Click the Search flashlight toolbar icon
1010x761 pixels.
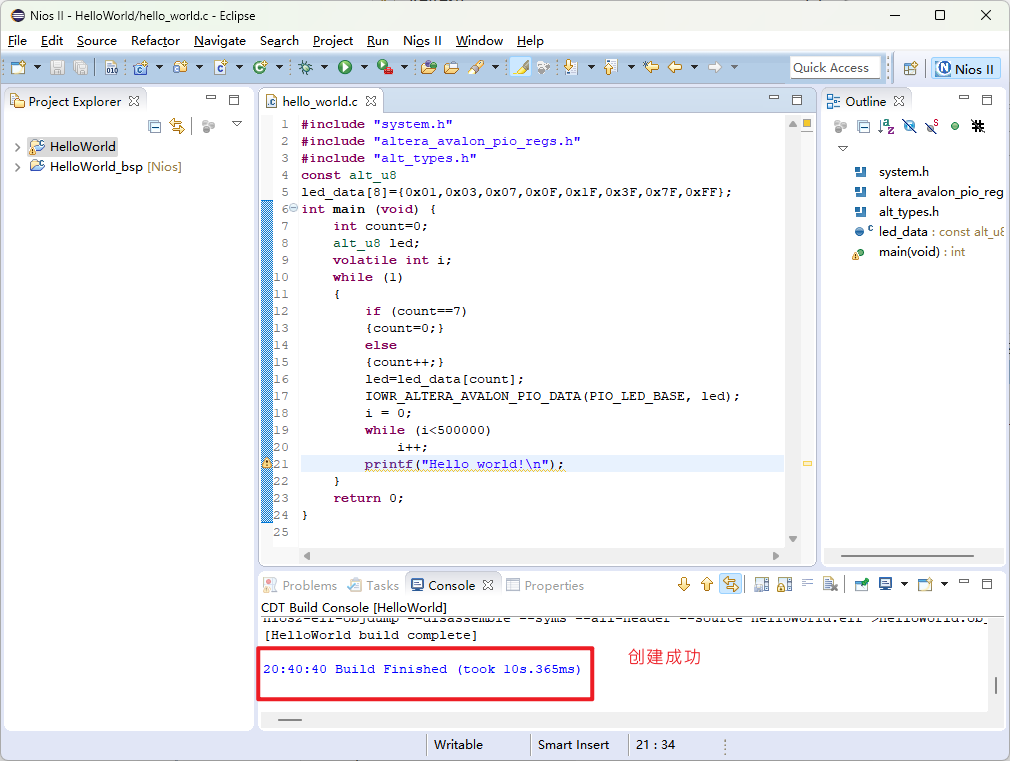point(476,67)
